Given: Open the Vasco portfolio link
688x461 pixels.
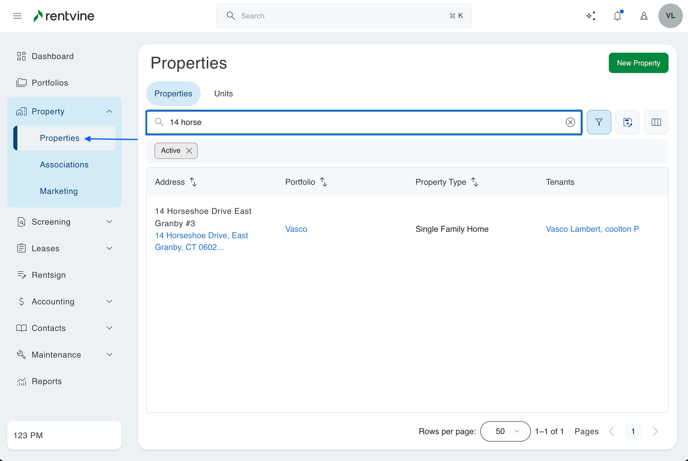Looking at the screenshot, I should (296, 229).
